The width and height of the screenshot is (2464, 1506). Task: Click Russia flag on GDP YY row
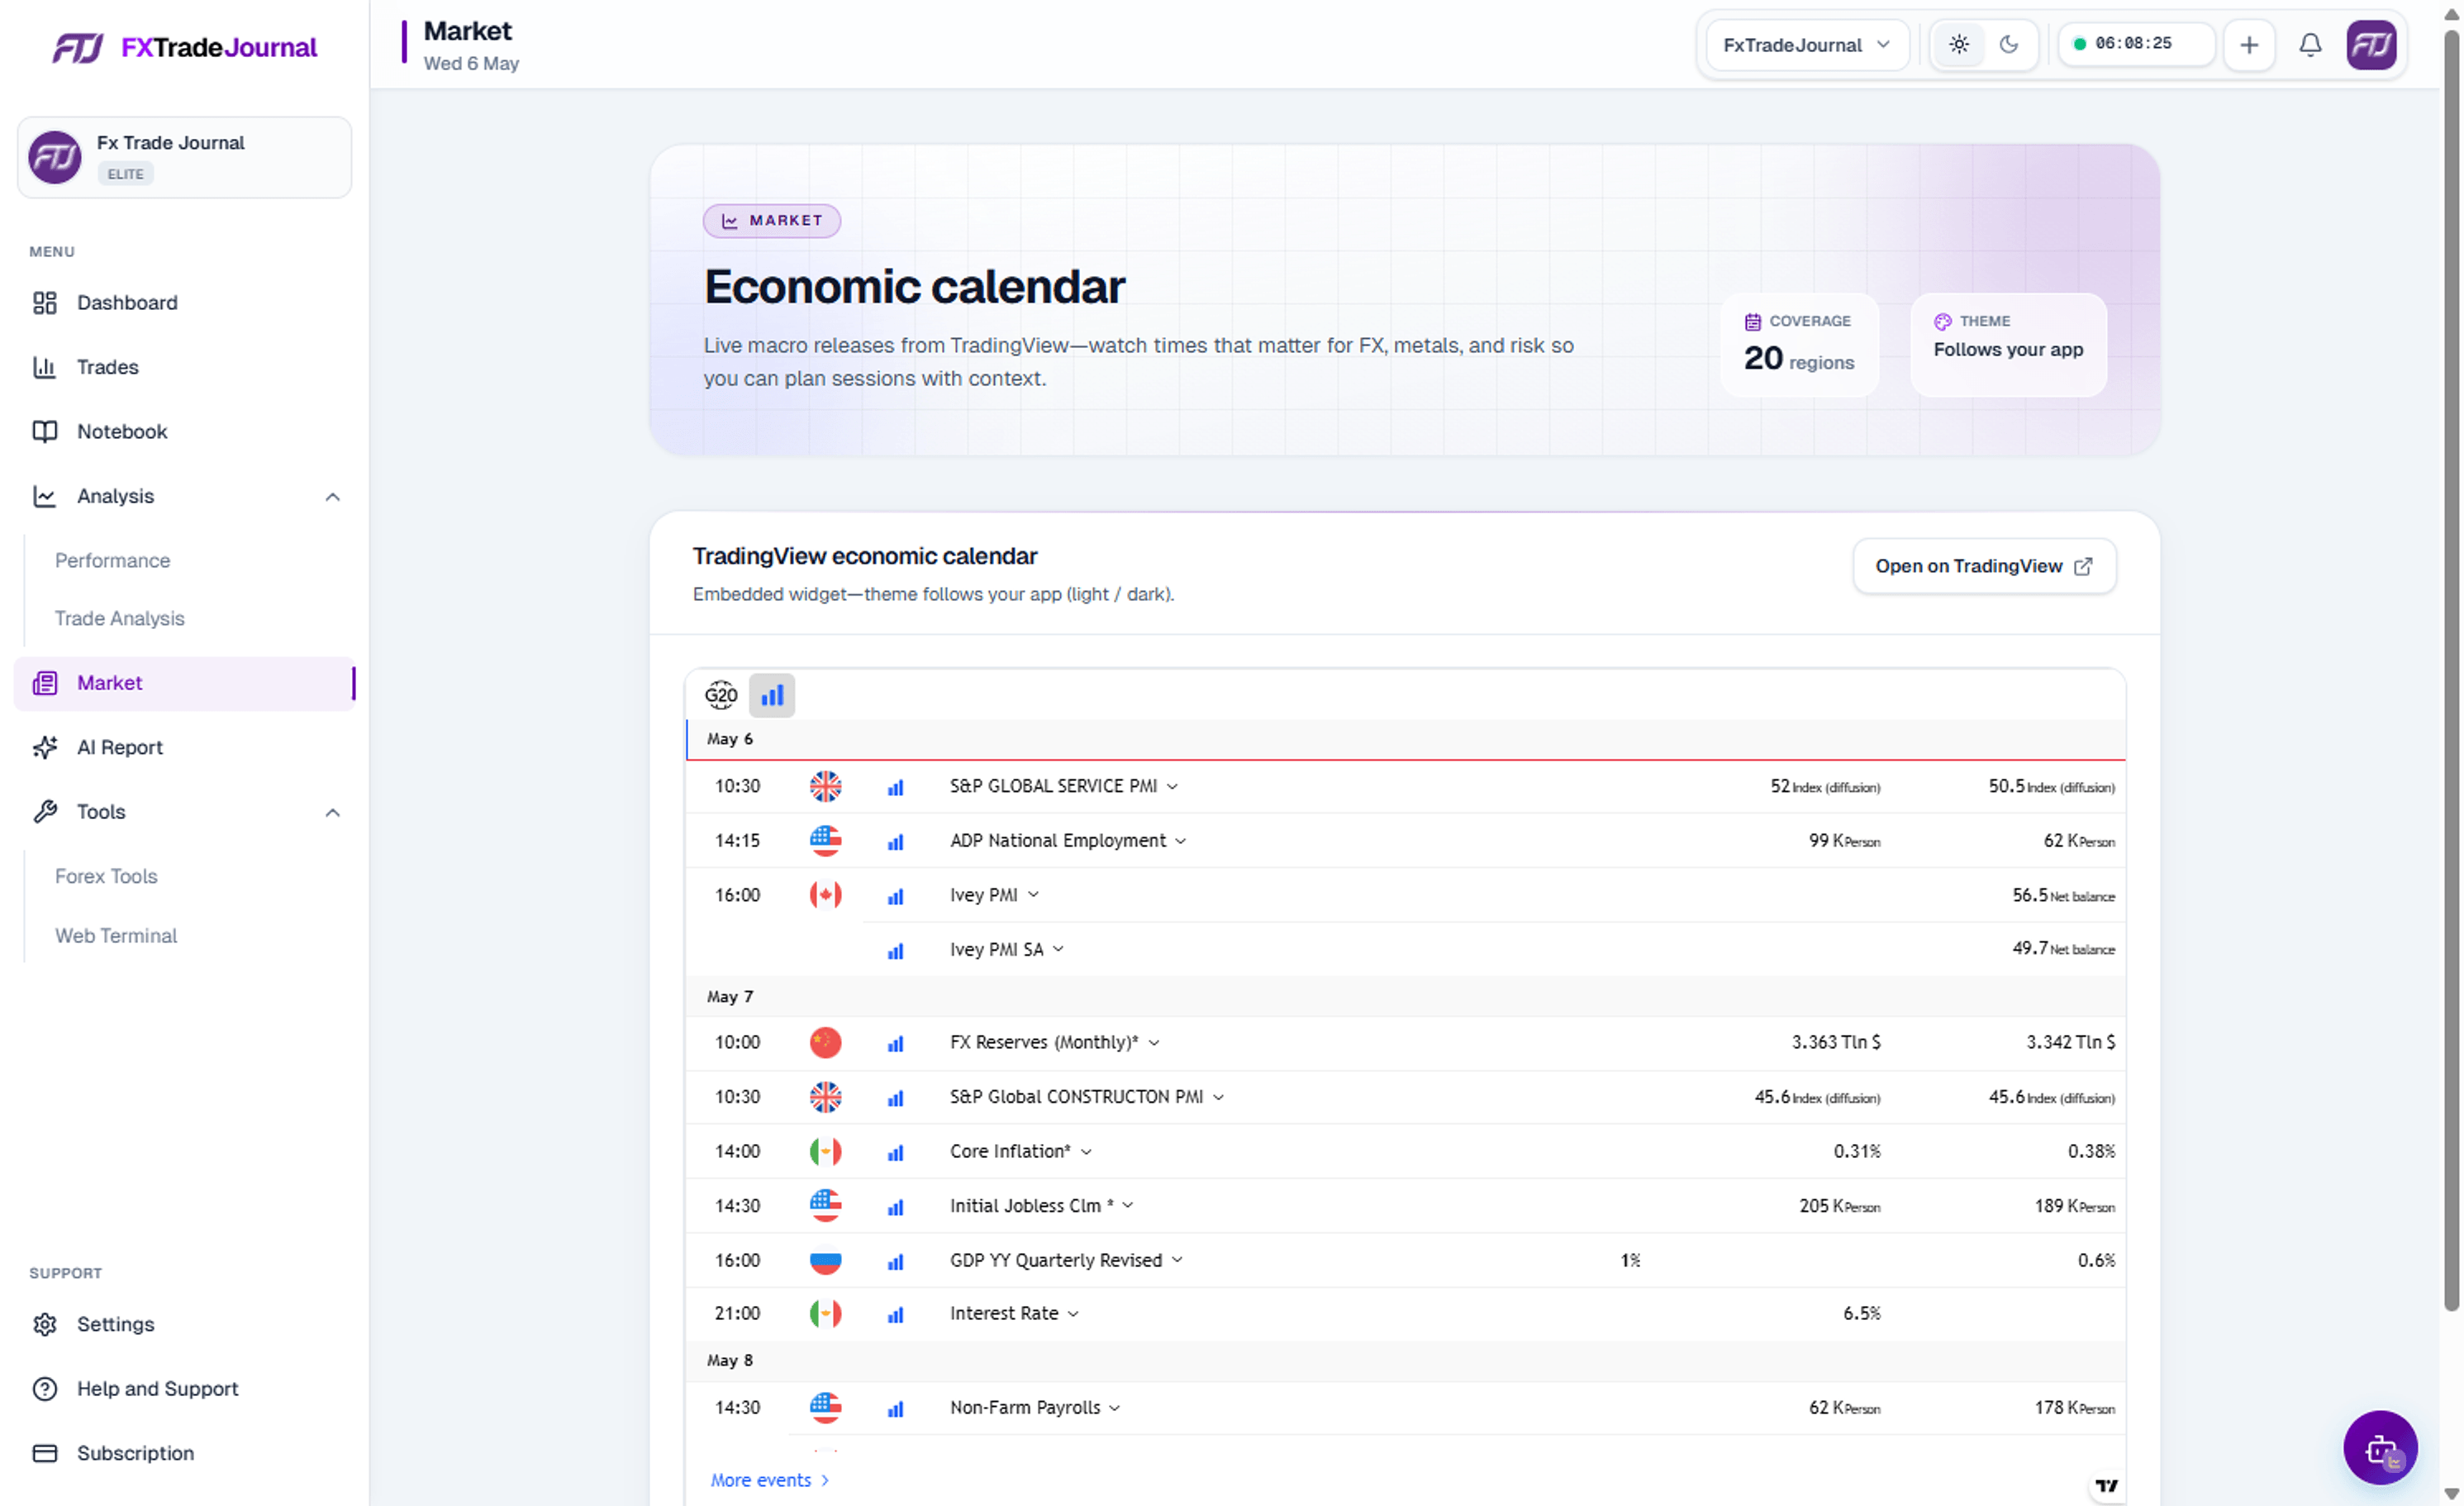(x=825, y=1260)
